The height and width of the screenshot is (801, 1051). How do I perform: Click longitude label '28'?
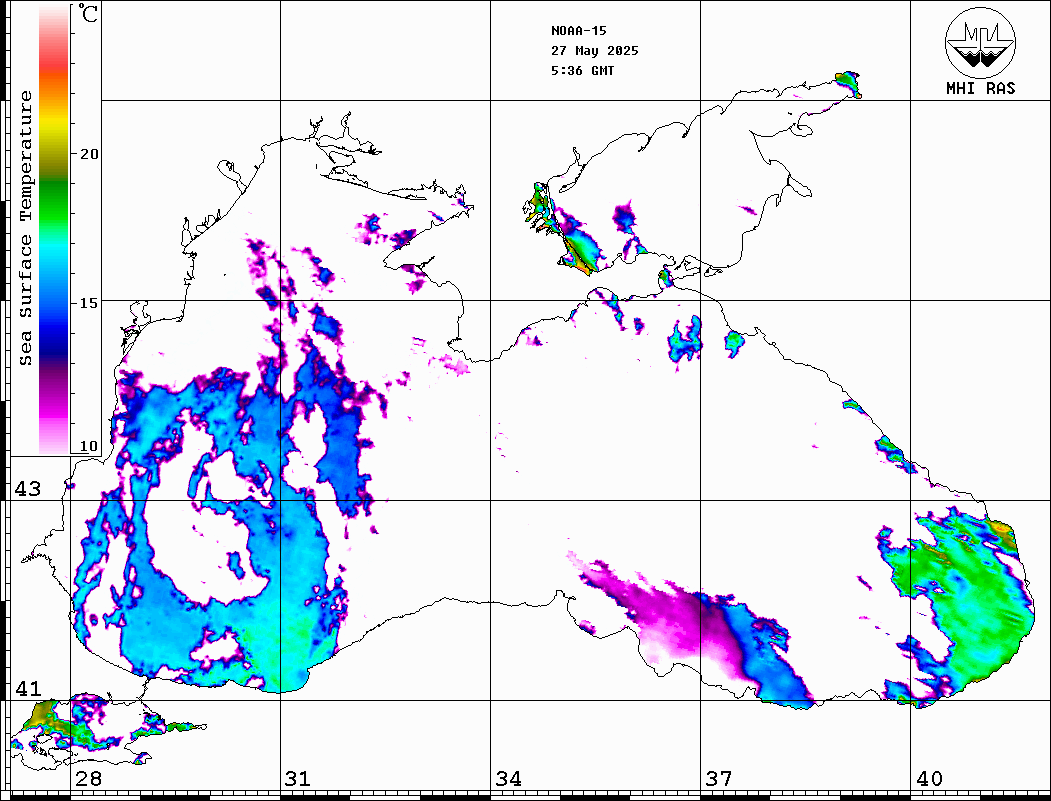click(88, 778)
